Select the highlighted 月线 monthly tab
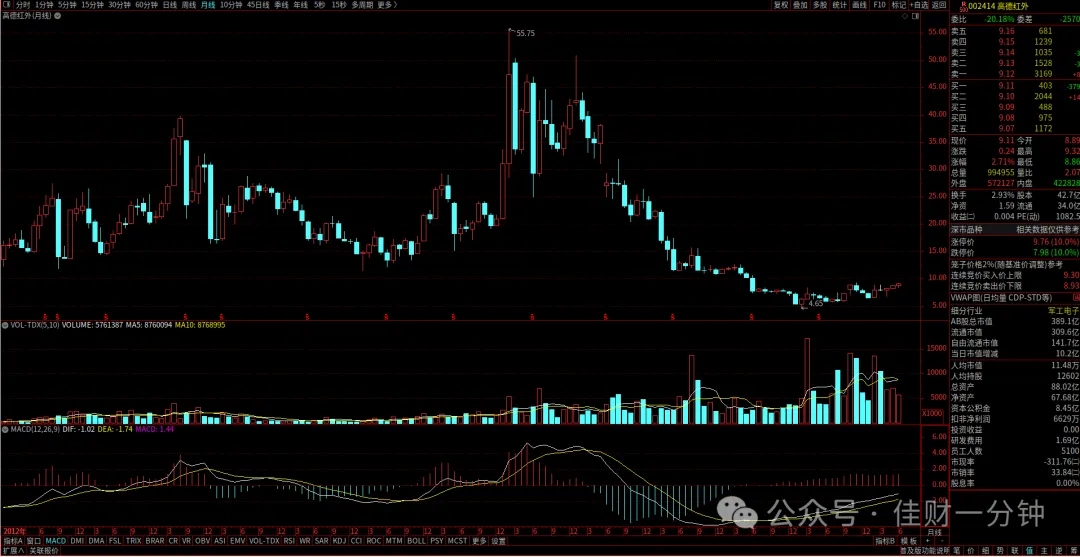Viewport: 1080px width, 557px height. (x=207, y=4)
